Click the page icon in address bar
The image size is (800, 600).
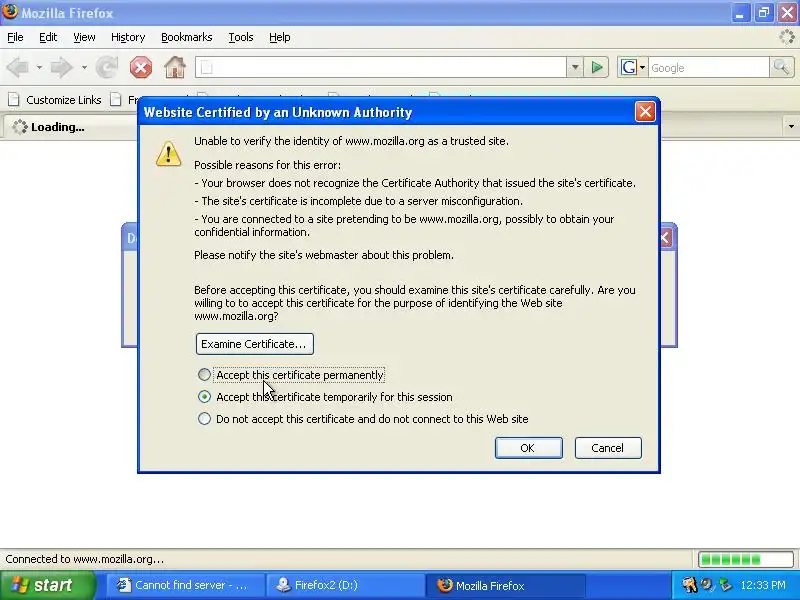[x=206, y=67]
